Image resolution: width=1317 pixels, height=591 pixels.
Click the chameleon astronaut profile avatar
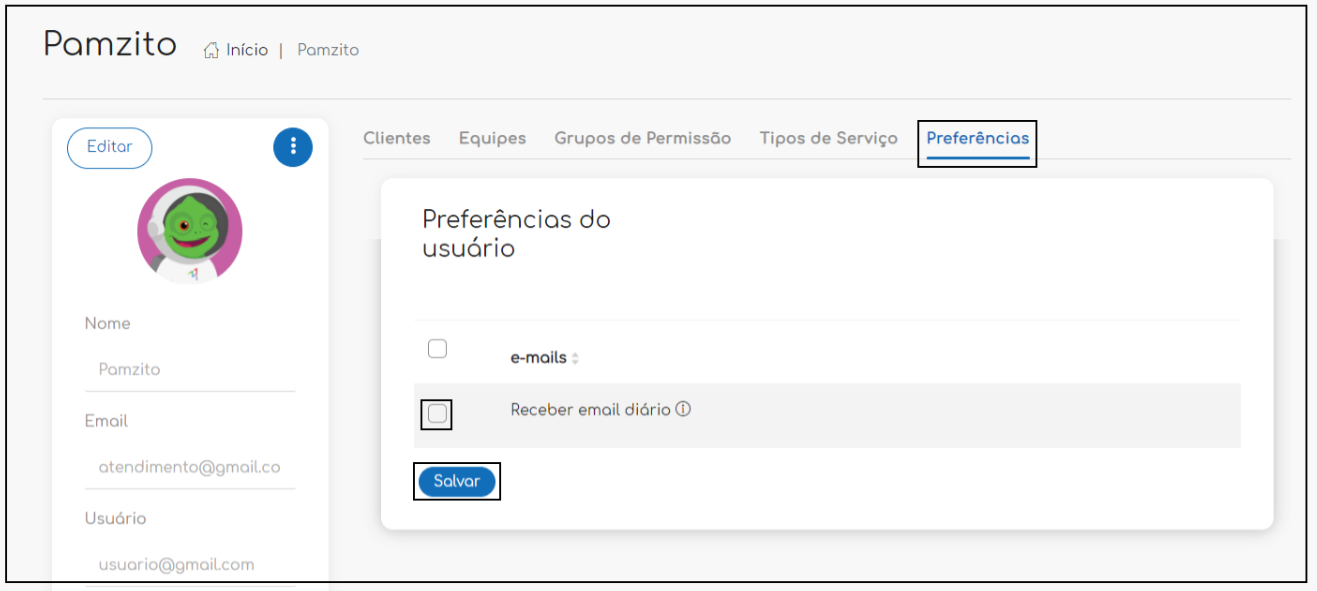click(190, 232)
